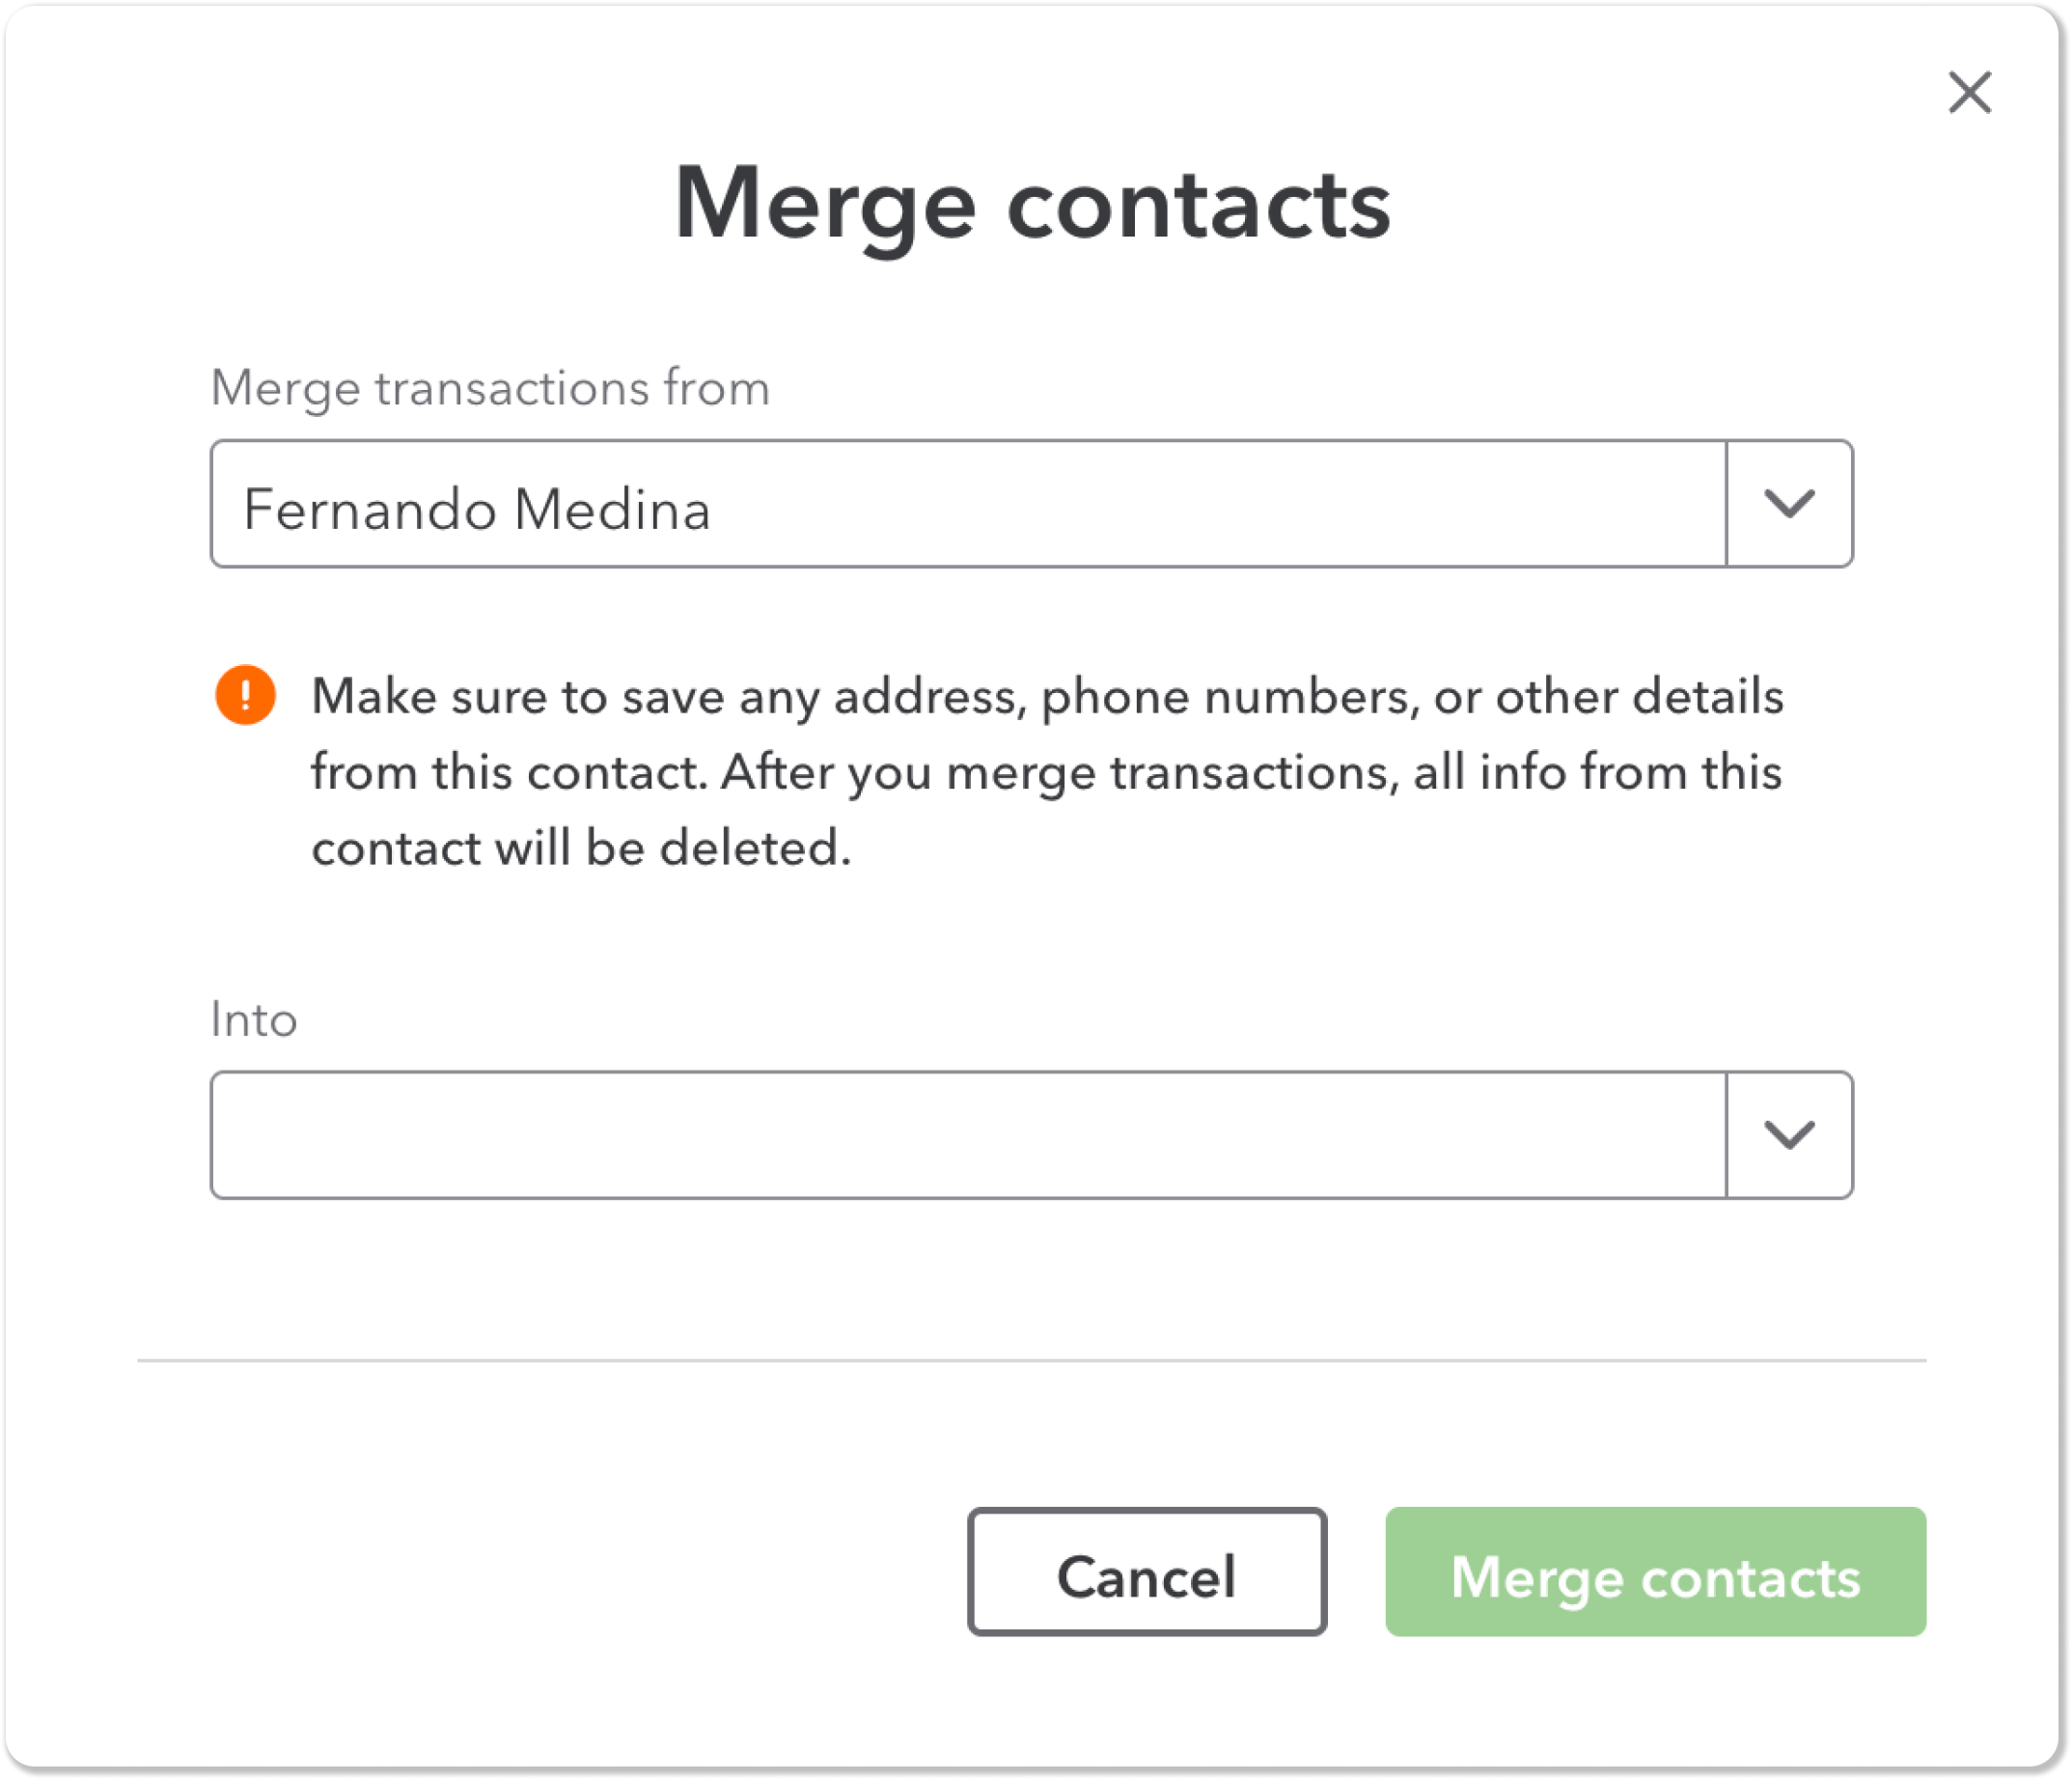Screen dimensions: 2072x1780
Task: Click the 'Merge transactions from' label
Action: 490,388
